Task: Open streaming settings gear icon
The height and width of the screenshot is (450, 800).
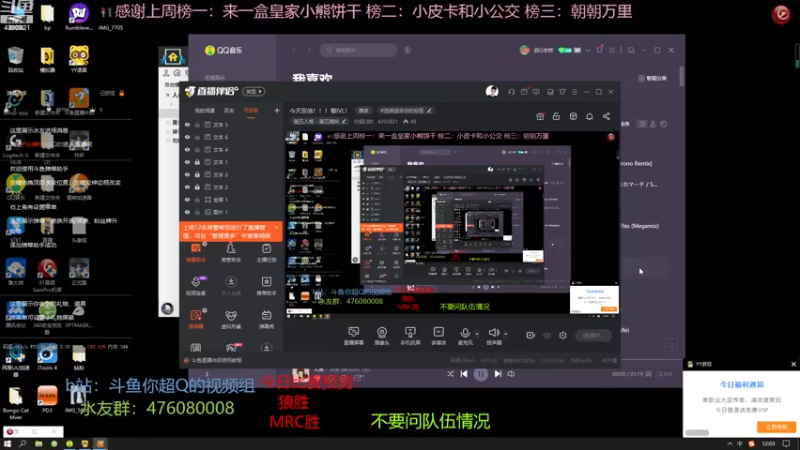Action: point(563,335)
